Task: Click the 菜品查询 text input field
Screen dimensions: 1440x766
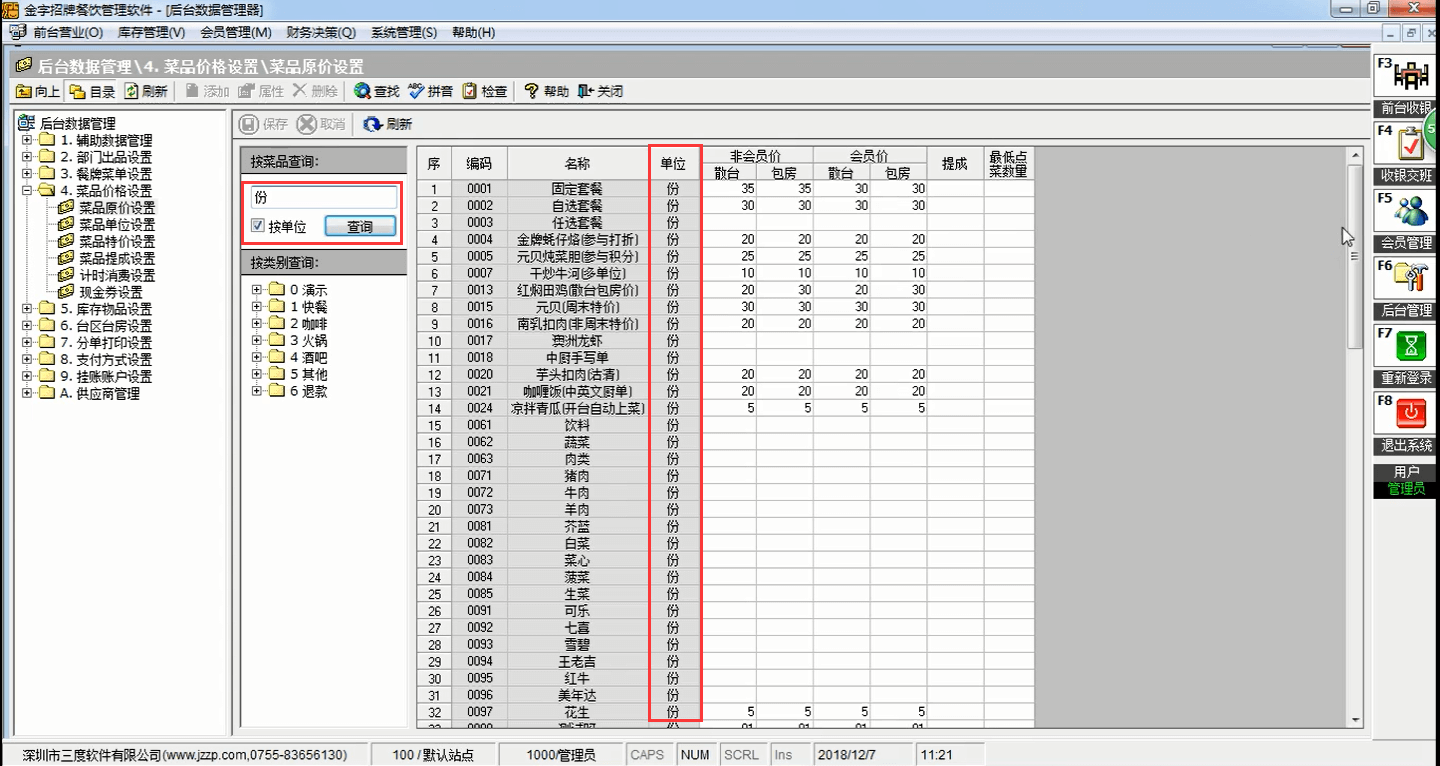Action: 322,198
